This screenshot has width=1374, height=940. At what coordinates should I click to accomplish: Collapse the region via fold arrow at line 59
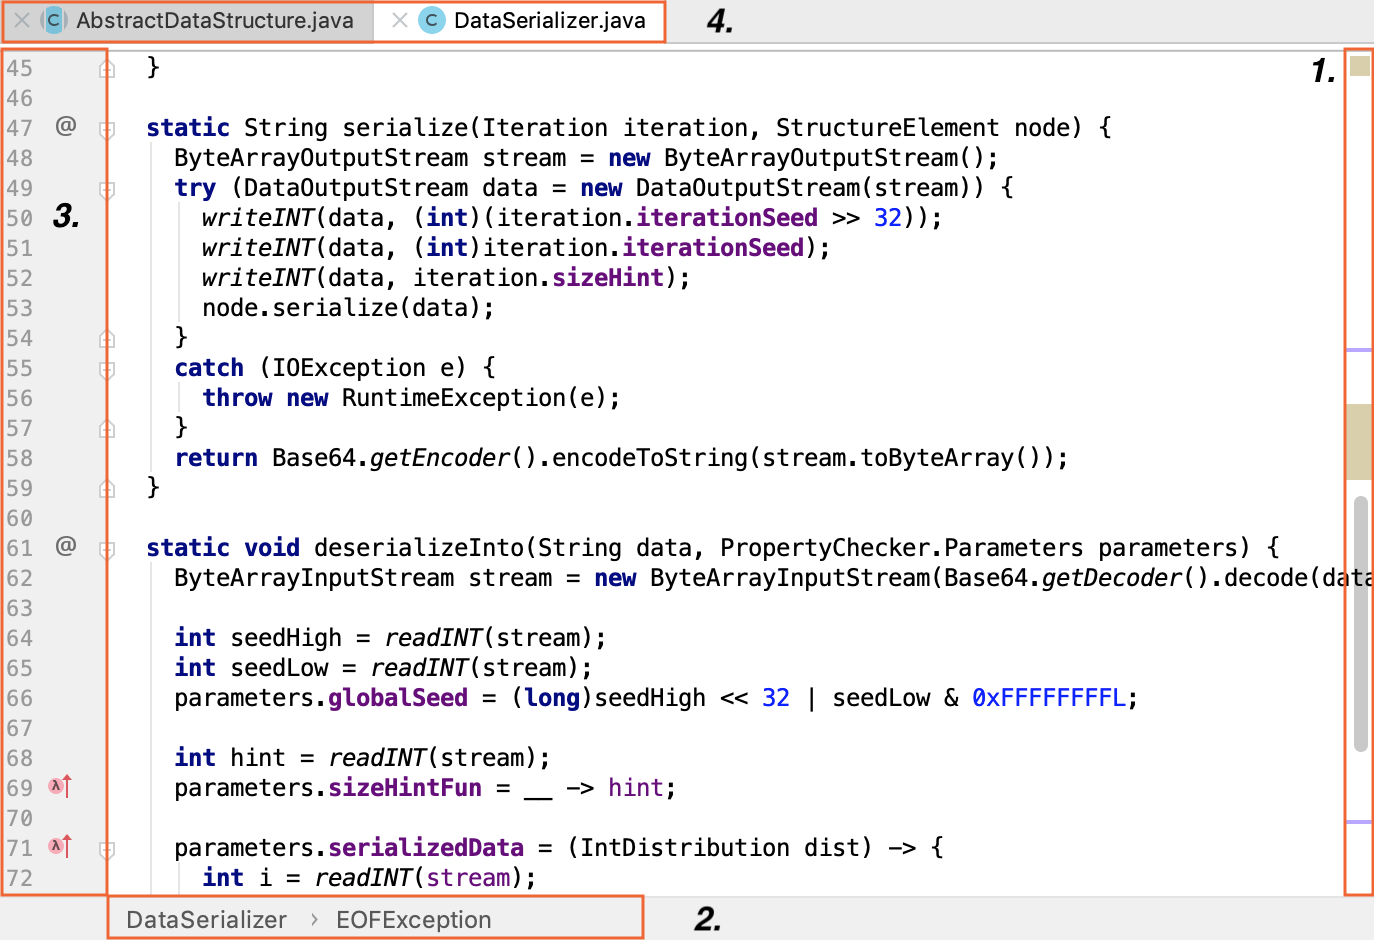click(106, 488)
